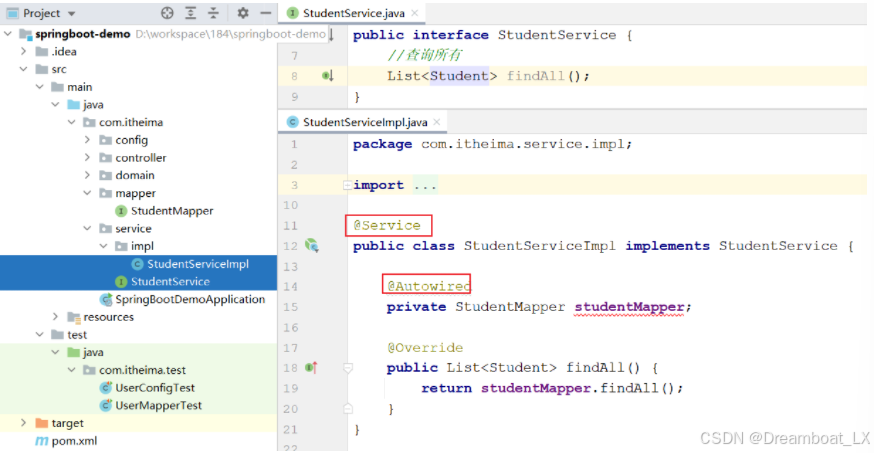The width and height of the screenshot is (874, 453).
Task: Collapse the com.itheima package
Action: pyautogui.click(x=71, y=122)
